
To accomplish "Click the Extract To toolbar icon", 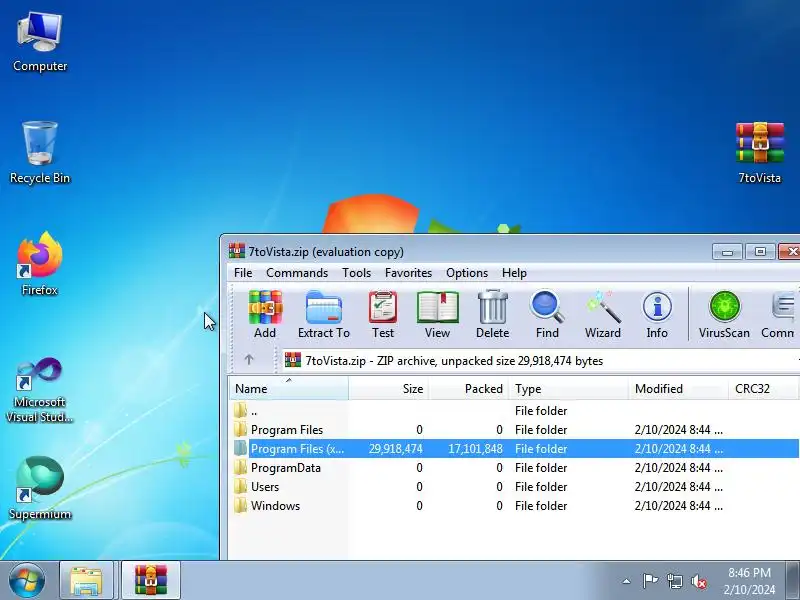I will 324,314.
